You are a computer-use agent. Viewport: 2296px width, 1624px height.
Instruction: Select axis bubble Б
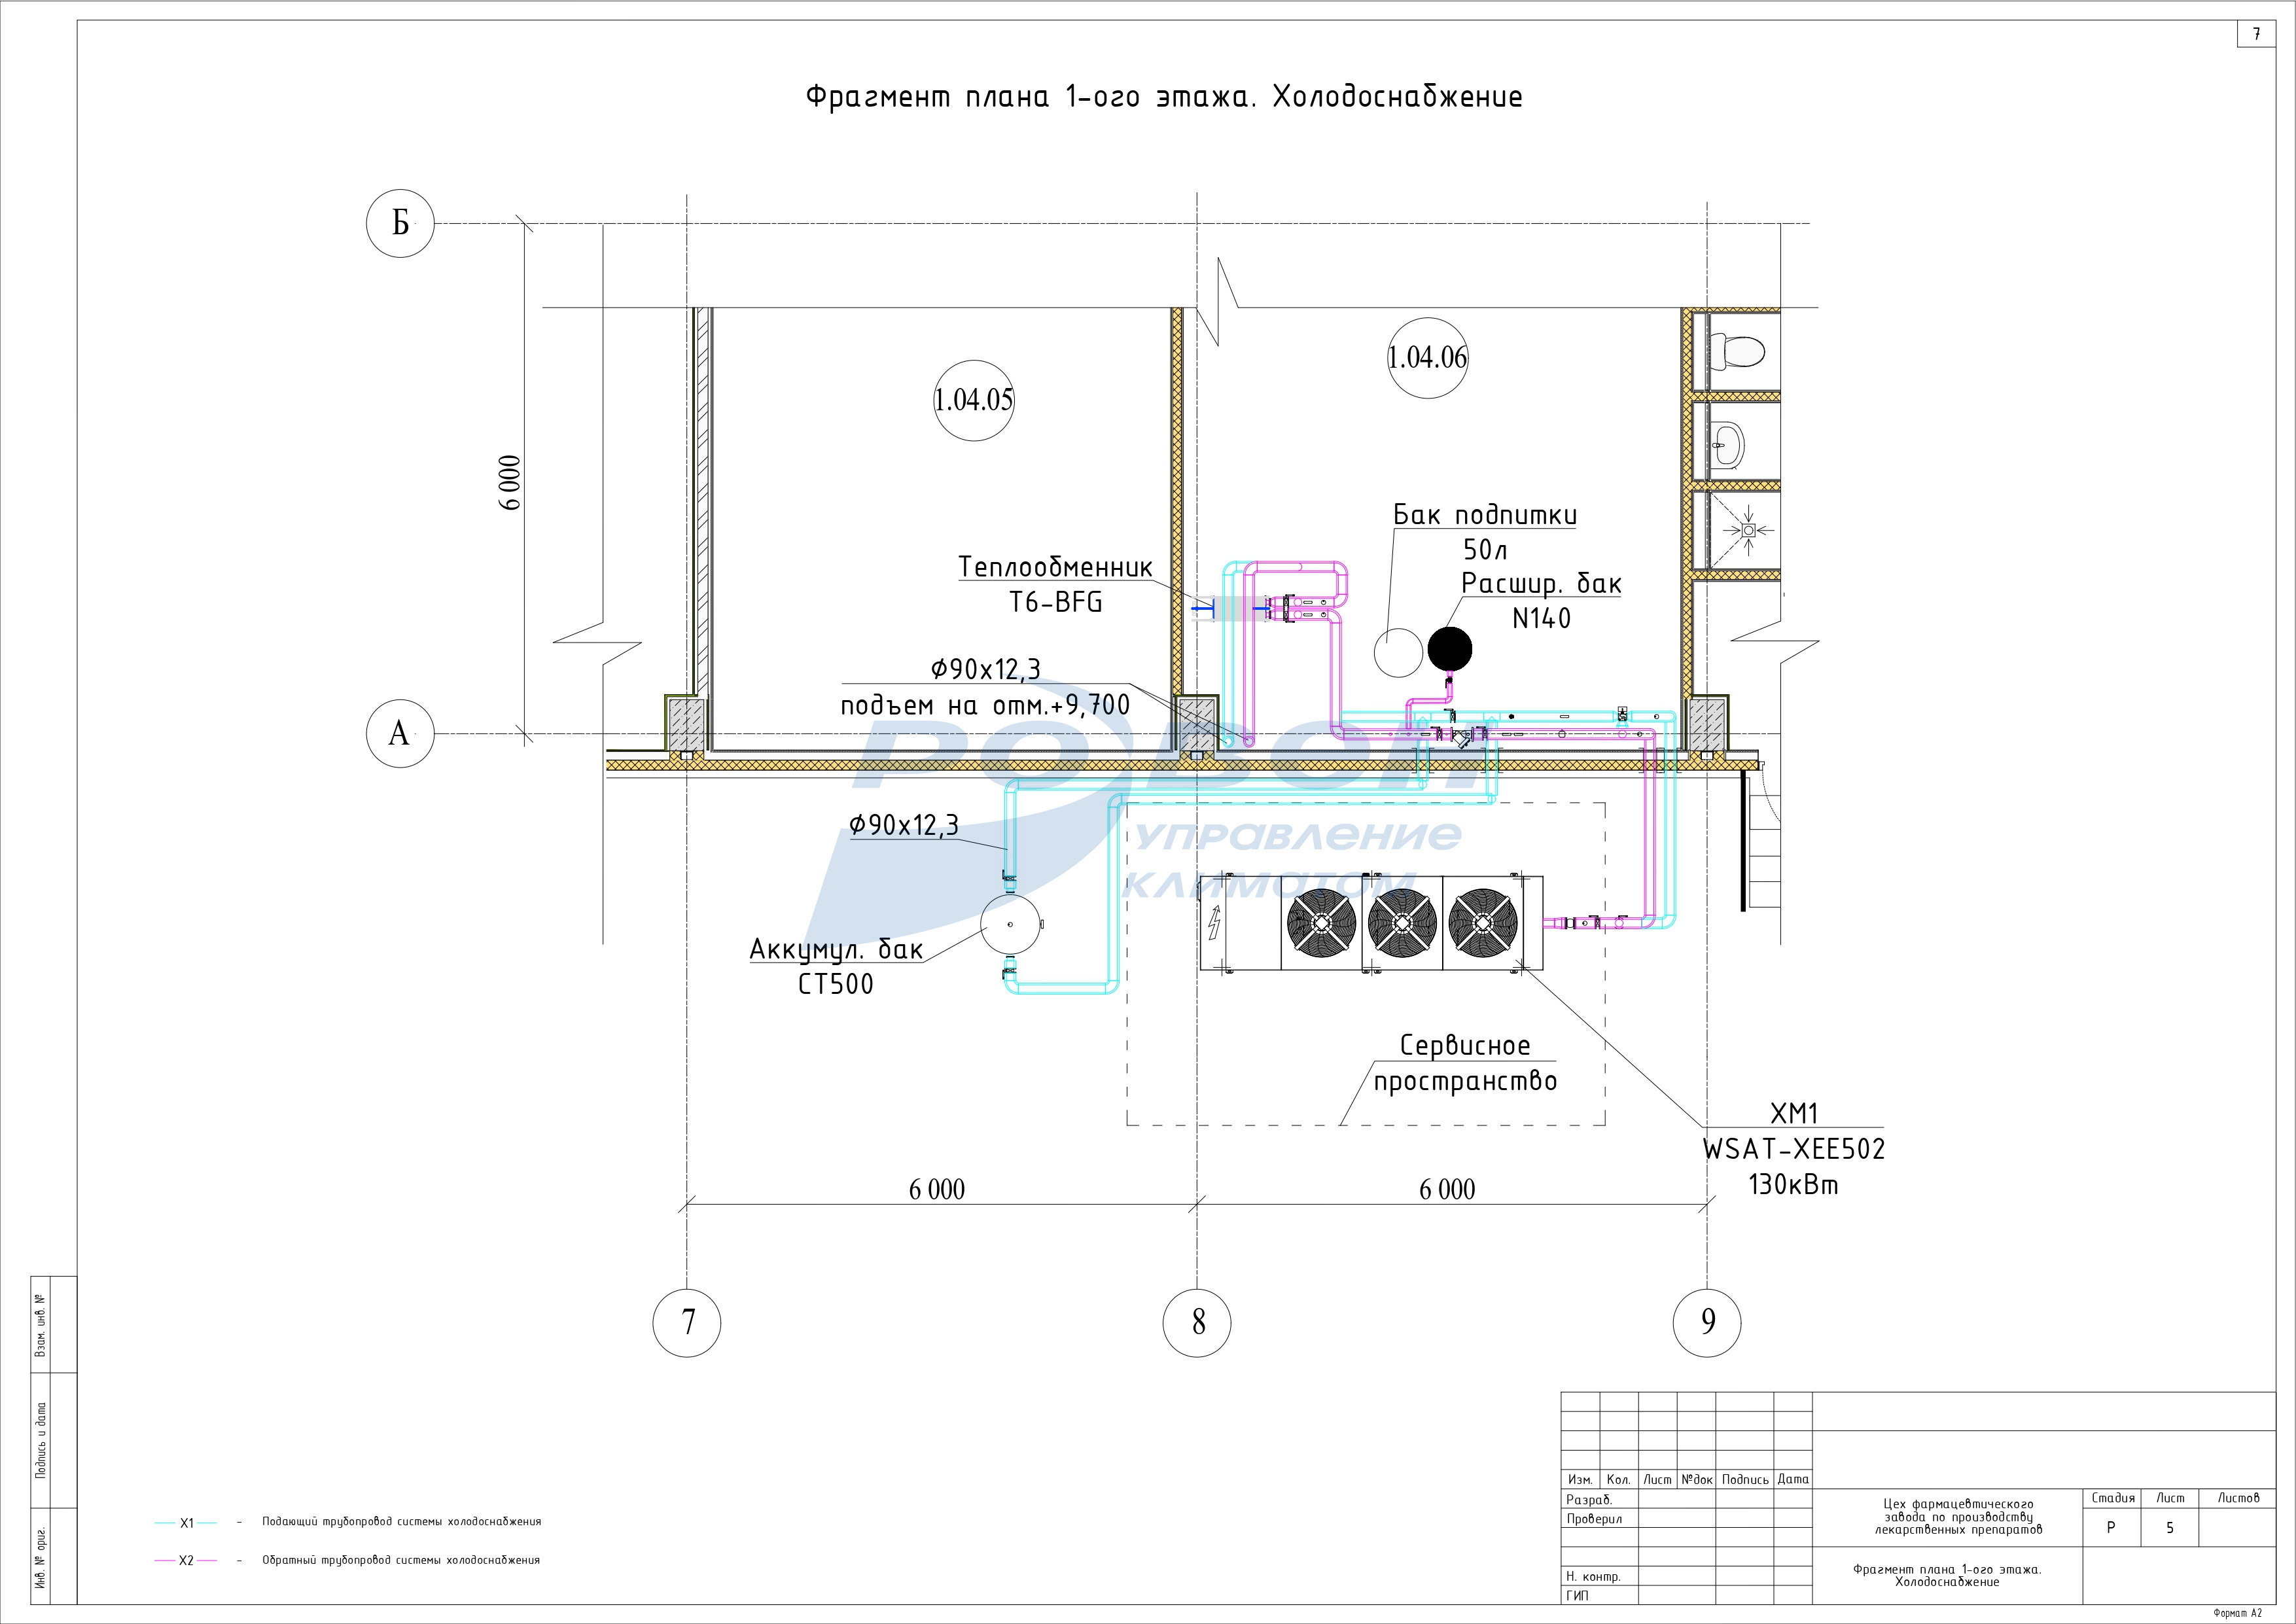[400, 223]
